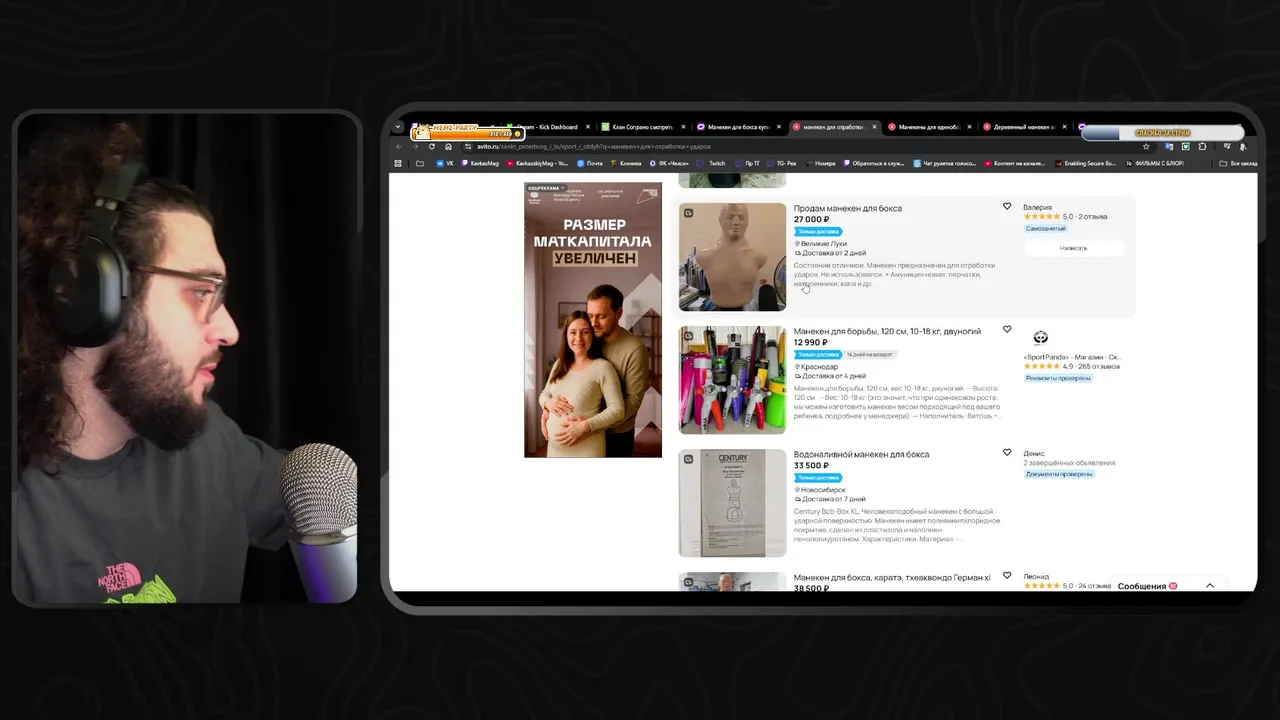The image size is (1280, 720).
Task: Open seller profile 'Денис'
Action: pyautogui.click(x=1034, y=453)
